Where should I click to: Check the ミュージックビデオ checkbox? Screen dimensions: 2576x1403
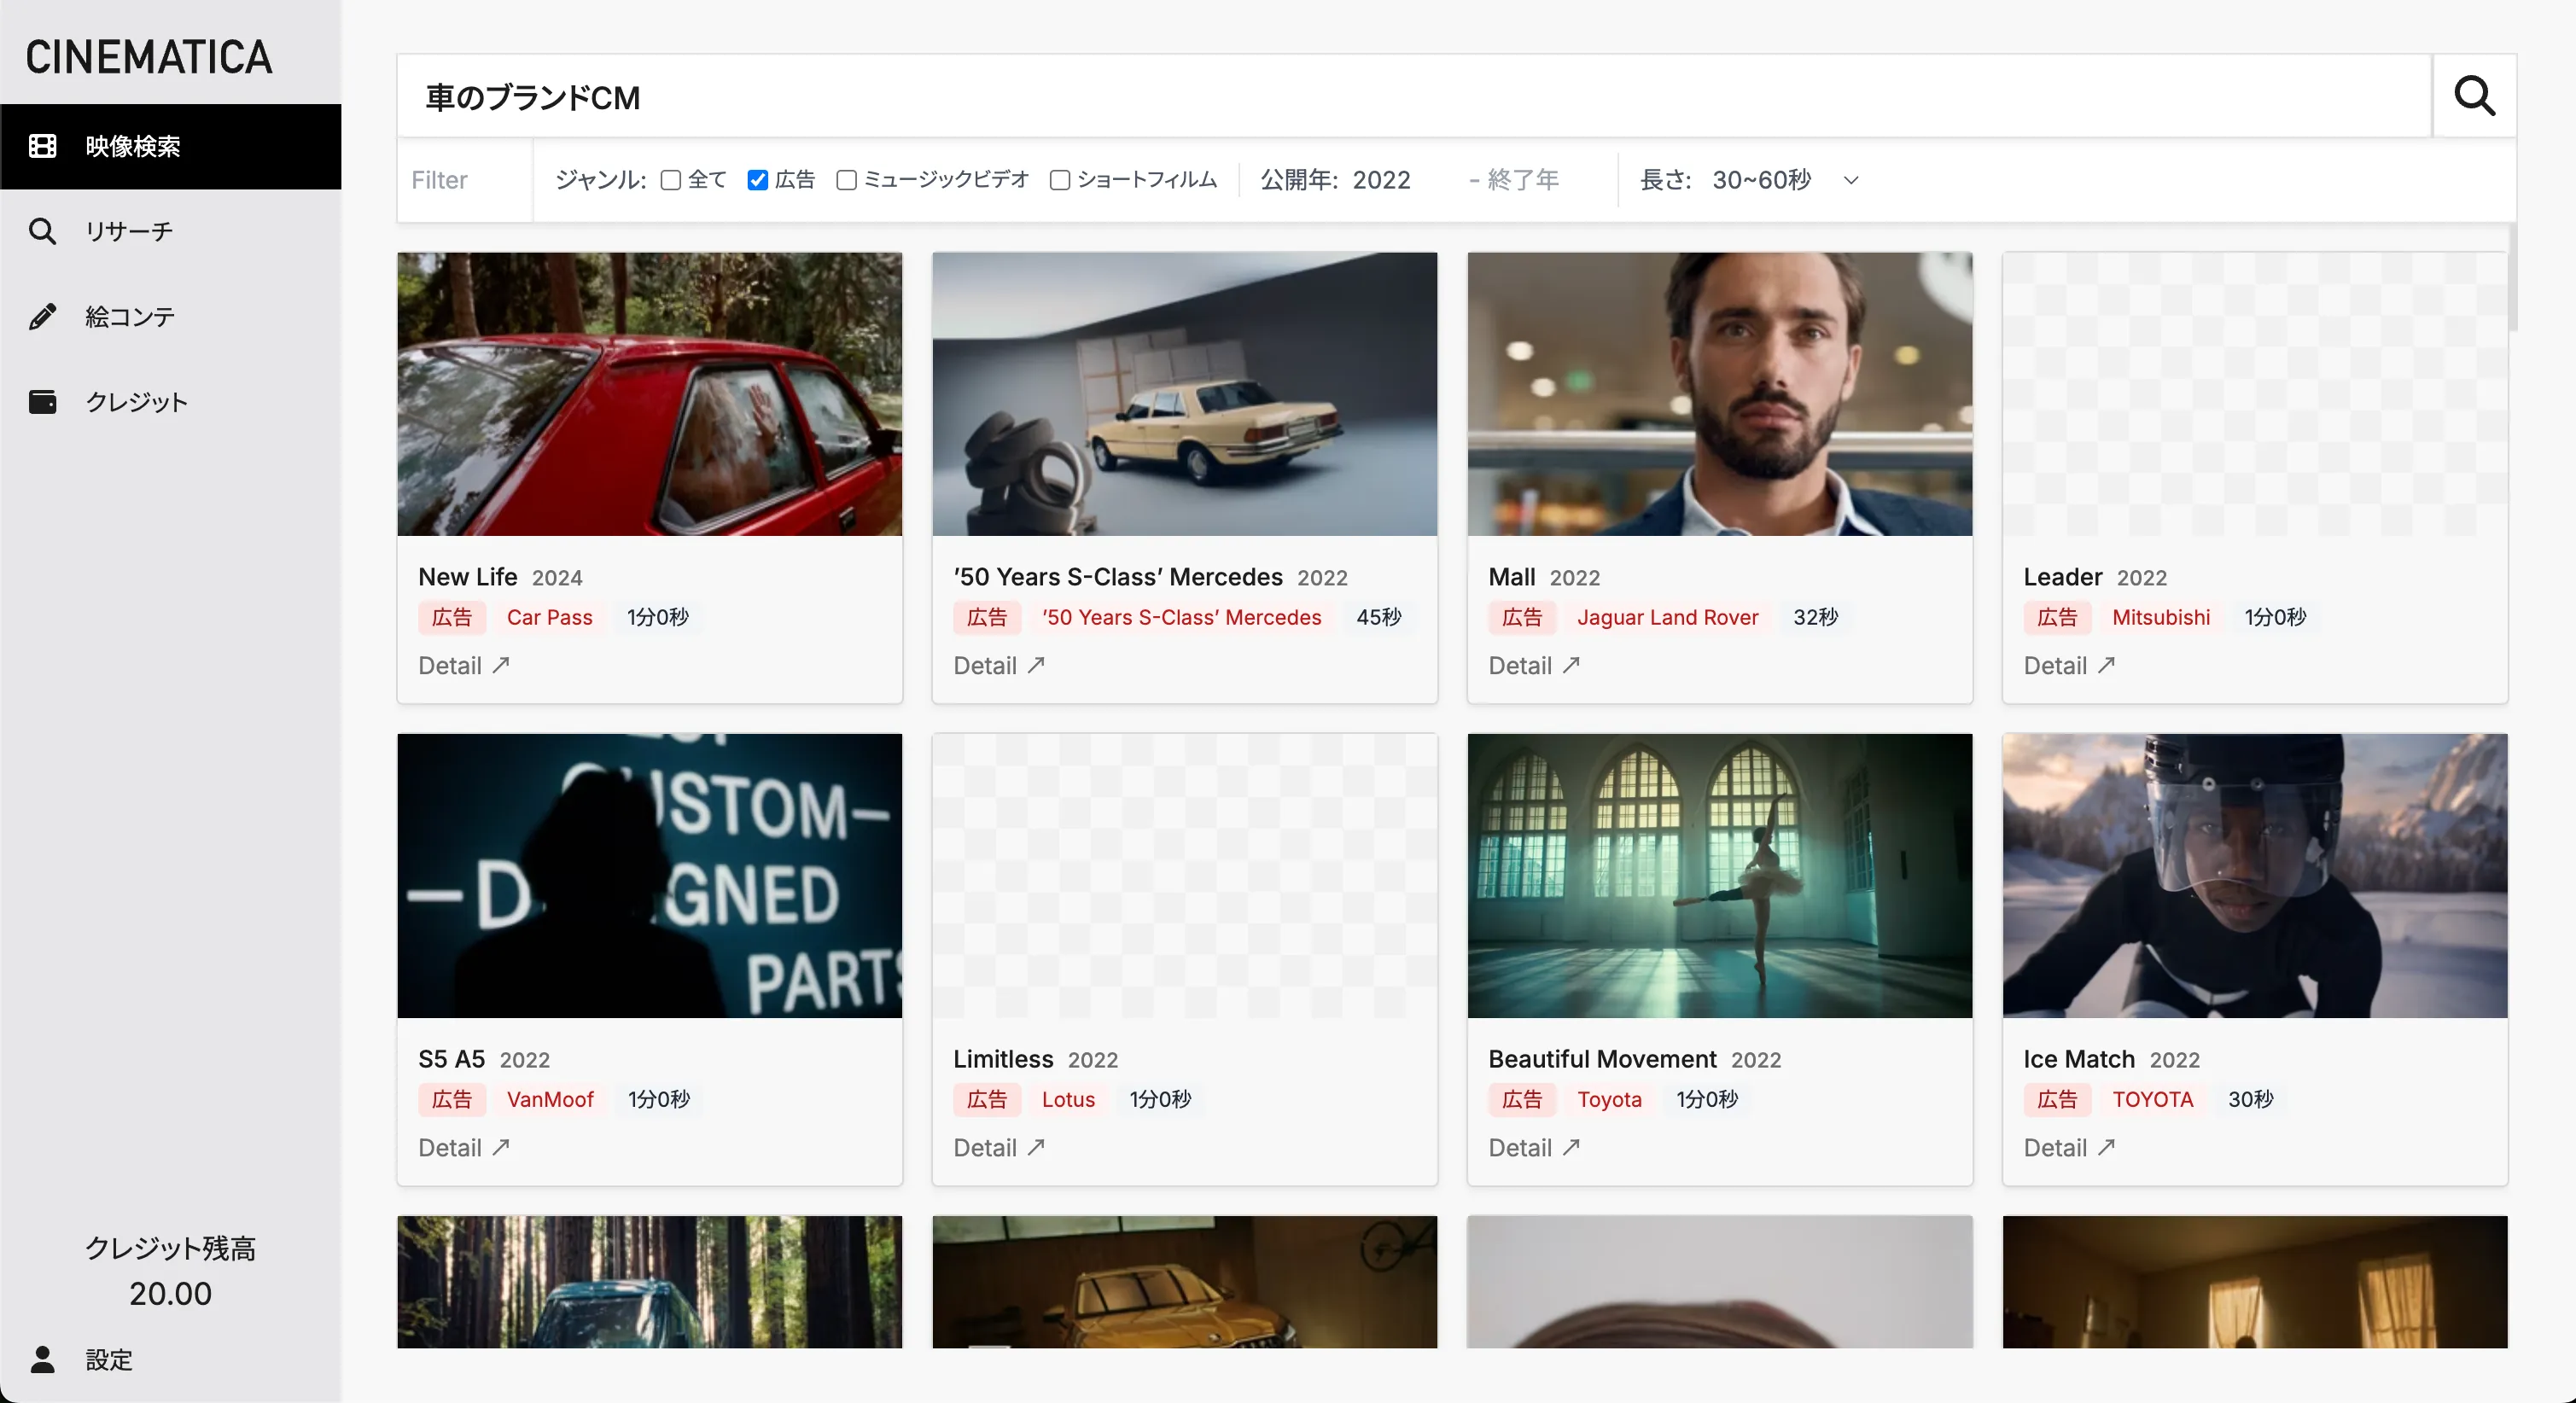(x=846, y=180)
